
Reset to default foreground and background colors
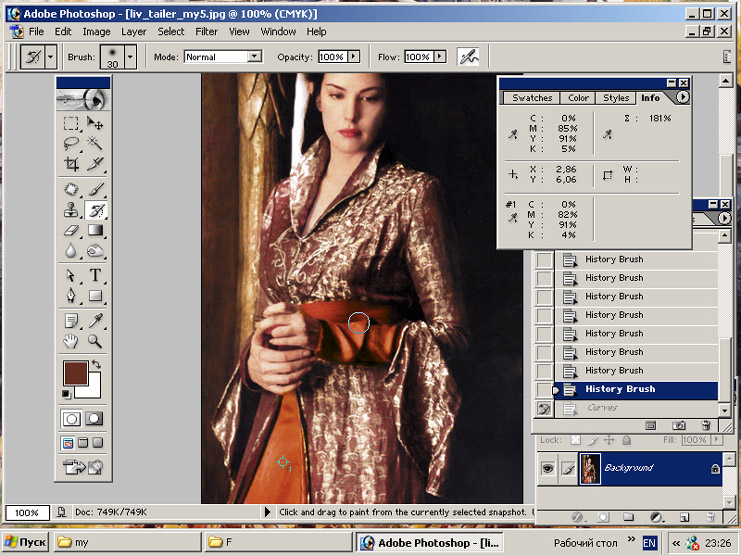coord(66,393)
